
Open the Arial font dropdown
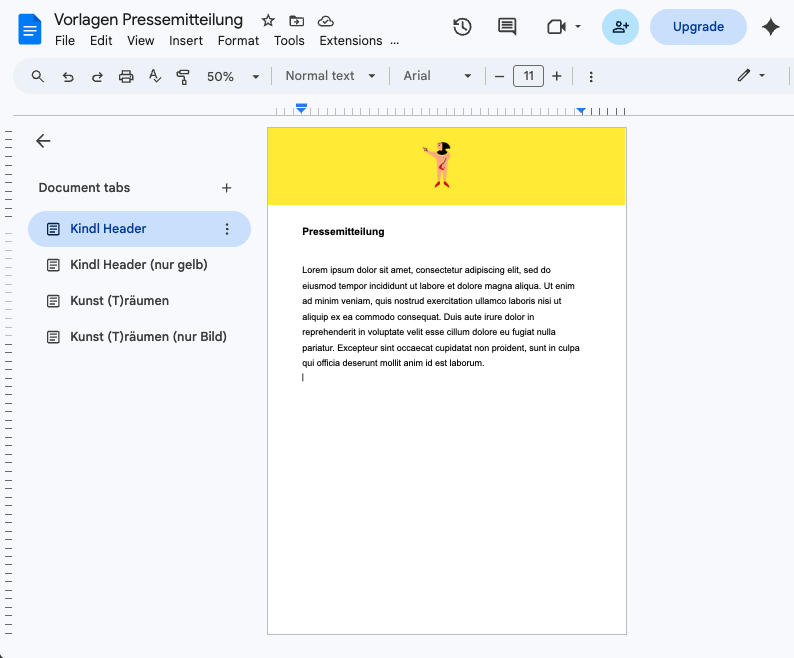tap(437, 76)
